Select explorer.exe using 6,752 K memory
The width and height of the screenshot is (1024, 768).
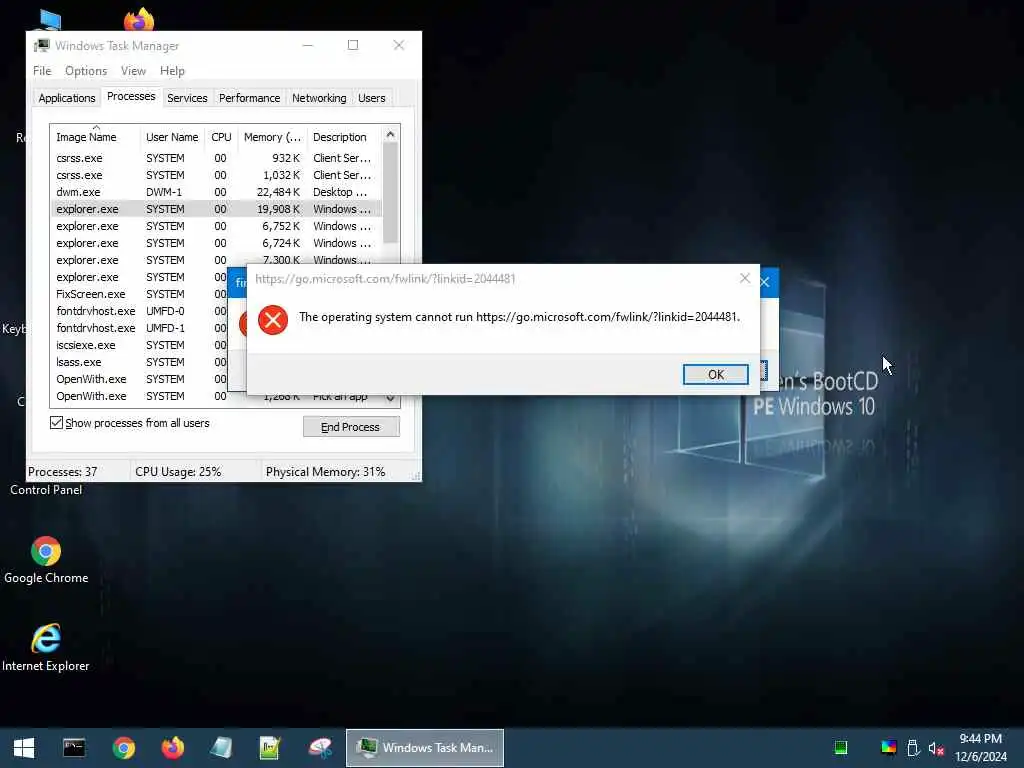(216, 226)
